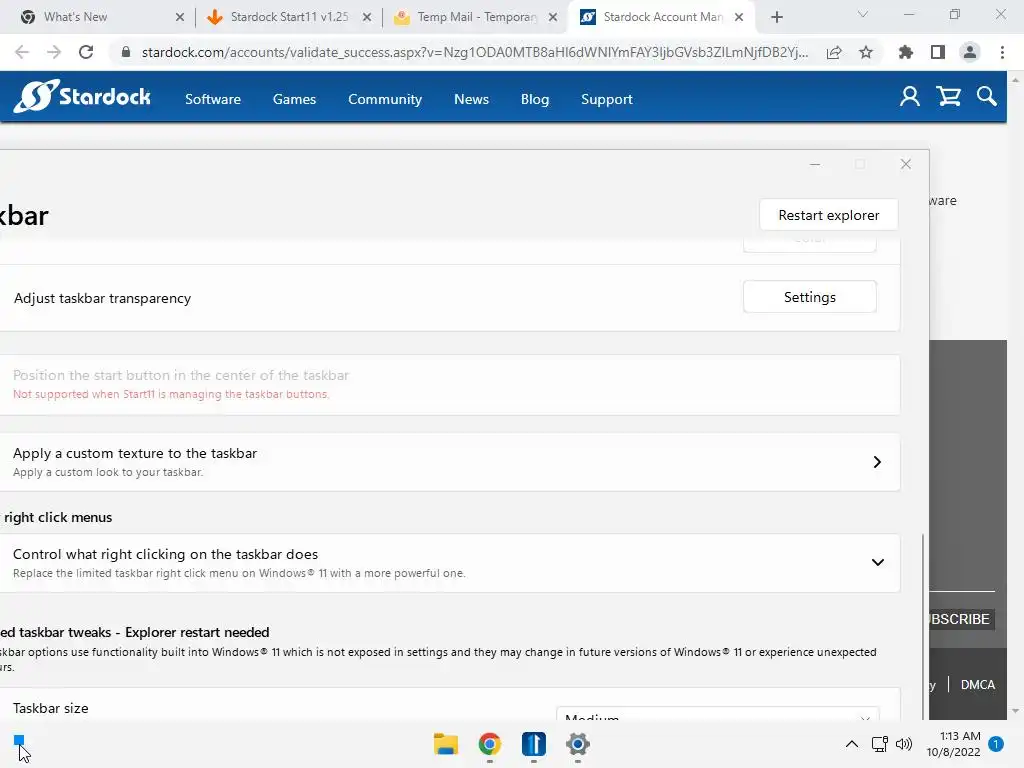The image size is (1024, 768).
Task: Click the volume speaker icon
Action: (904, 744)
